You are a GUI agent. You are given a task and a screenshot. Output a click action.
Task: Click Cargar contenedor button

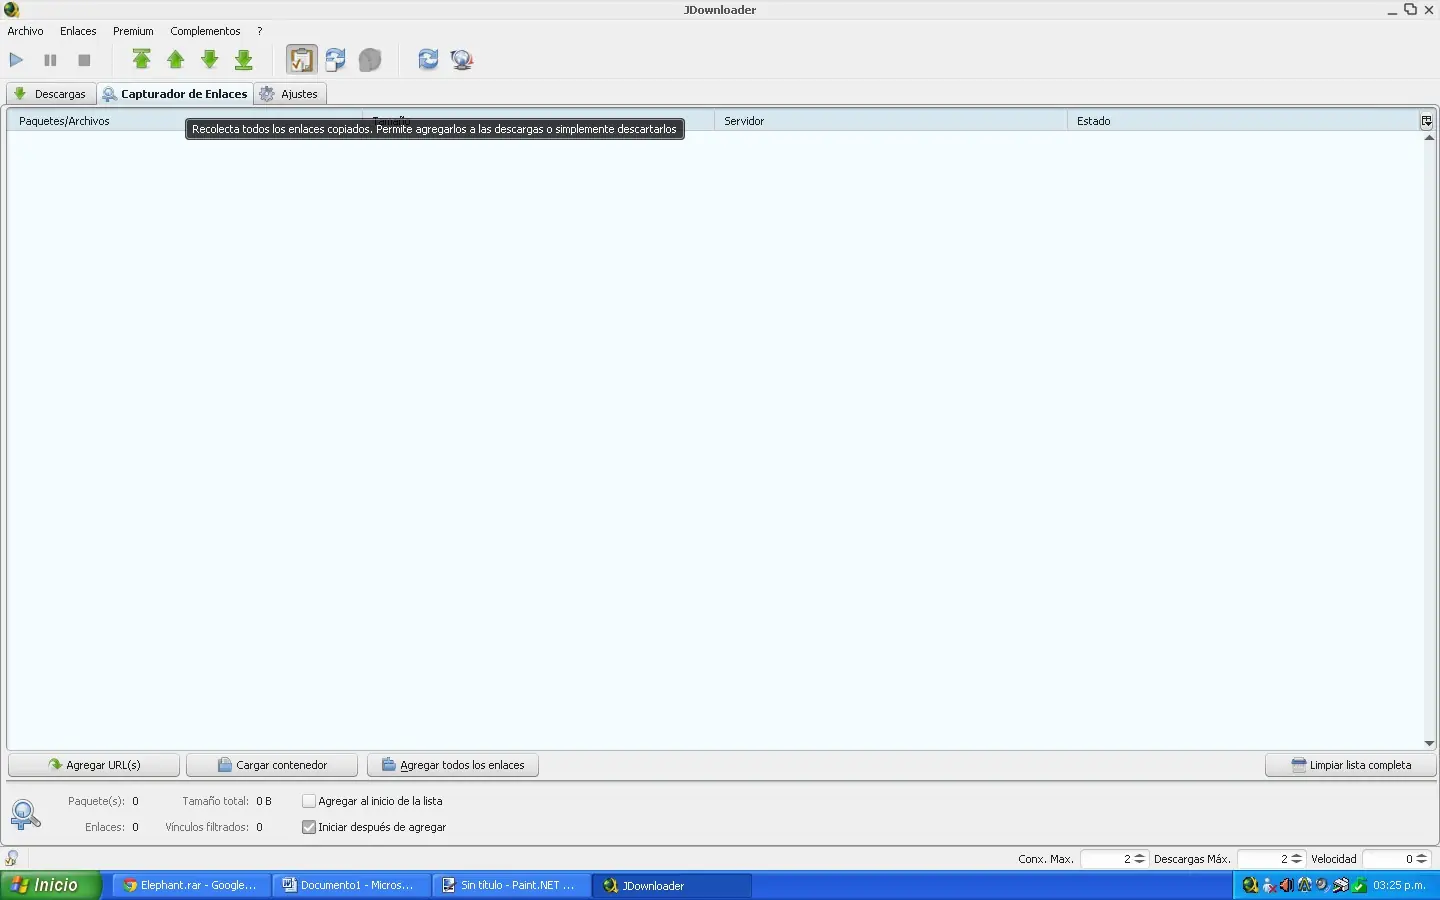(272, 765)
